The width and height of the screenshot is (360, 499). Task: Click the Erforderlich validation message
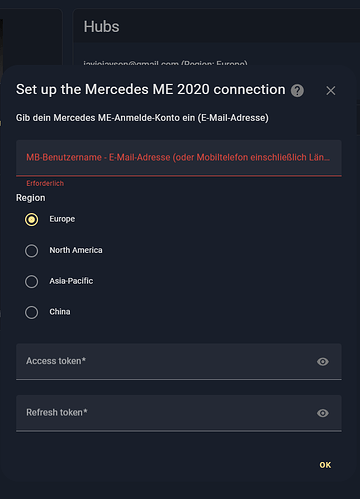point(45,183)
